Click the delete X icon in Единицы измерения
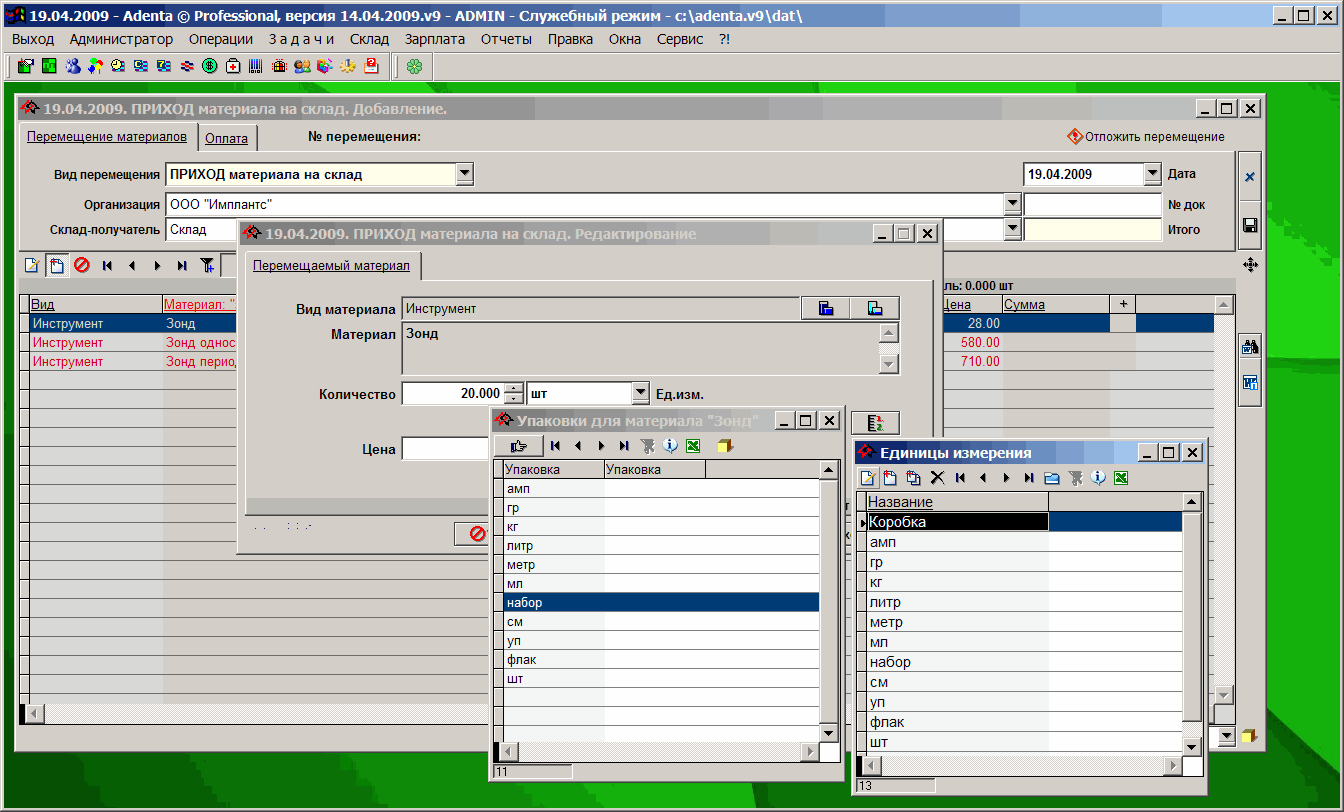The width and height of the screenshot is (1344, 812). [937, 478]
